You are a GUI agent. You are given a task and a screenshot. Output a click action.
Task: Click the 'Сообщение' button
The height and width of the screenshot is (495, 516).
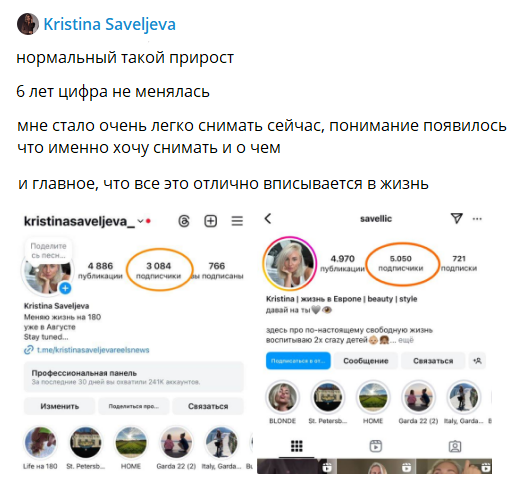(x=366, y=361)
